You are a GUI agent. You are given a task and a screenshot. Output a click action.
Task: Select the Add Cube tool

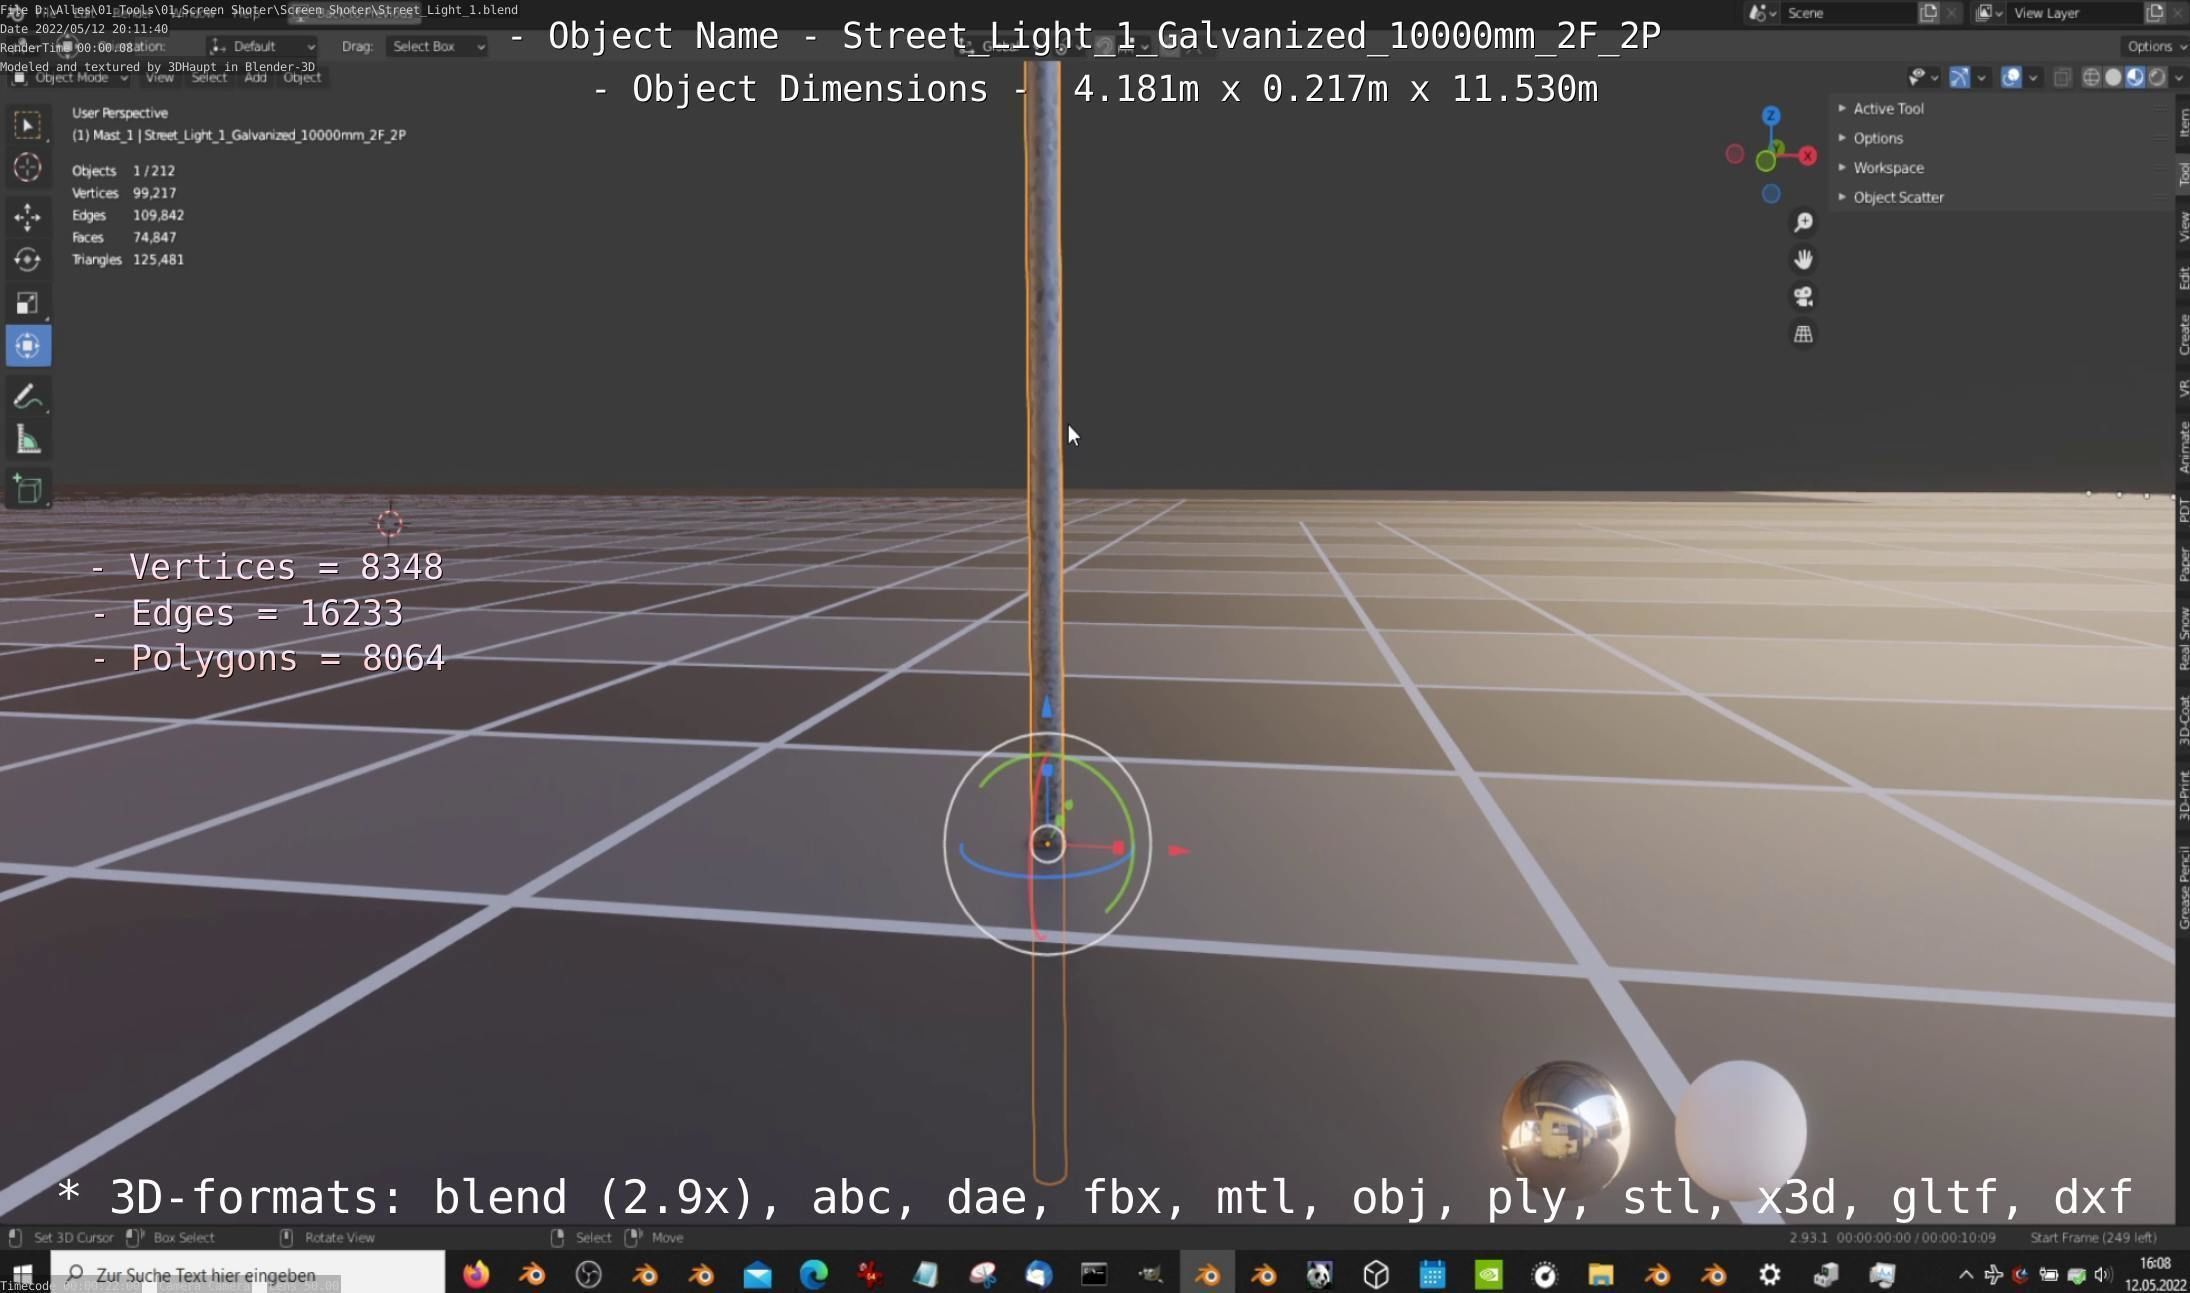27,490
